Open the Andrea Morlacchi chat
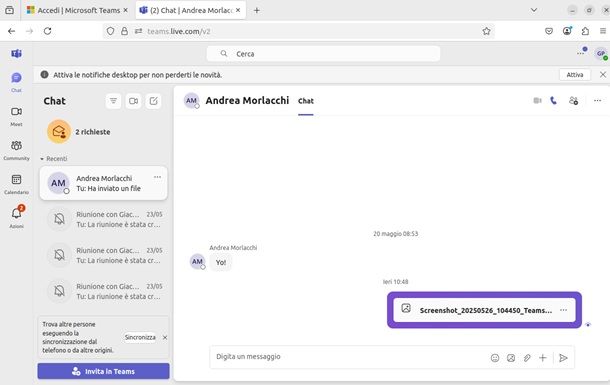Image resolution: width=610 pixels, height=385 pixels. click(103, 183)
